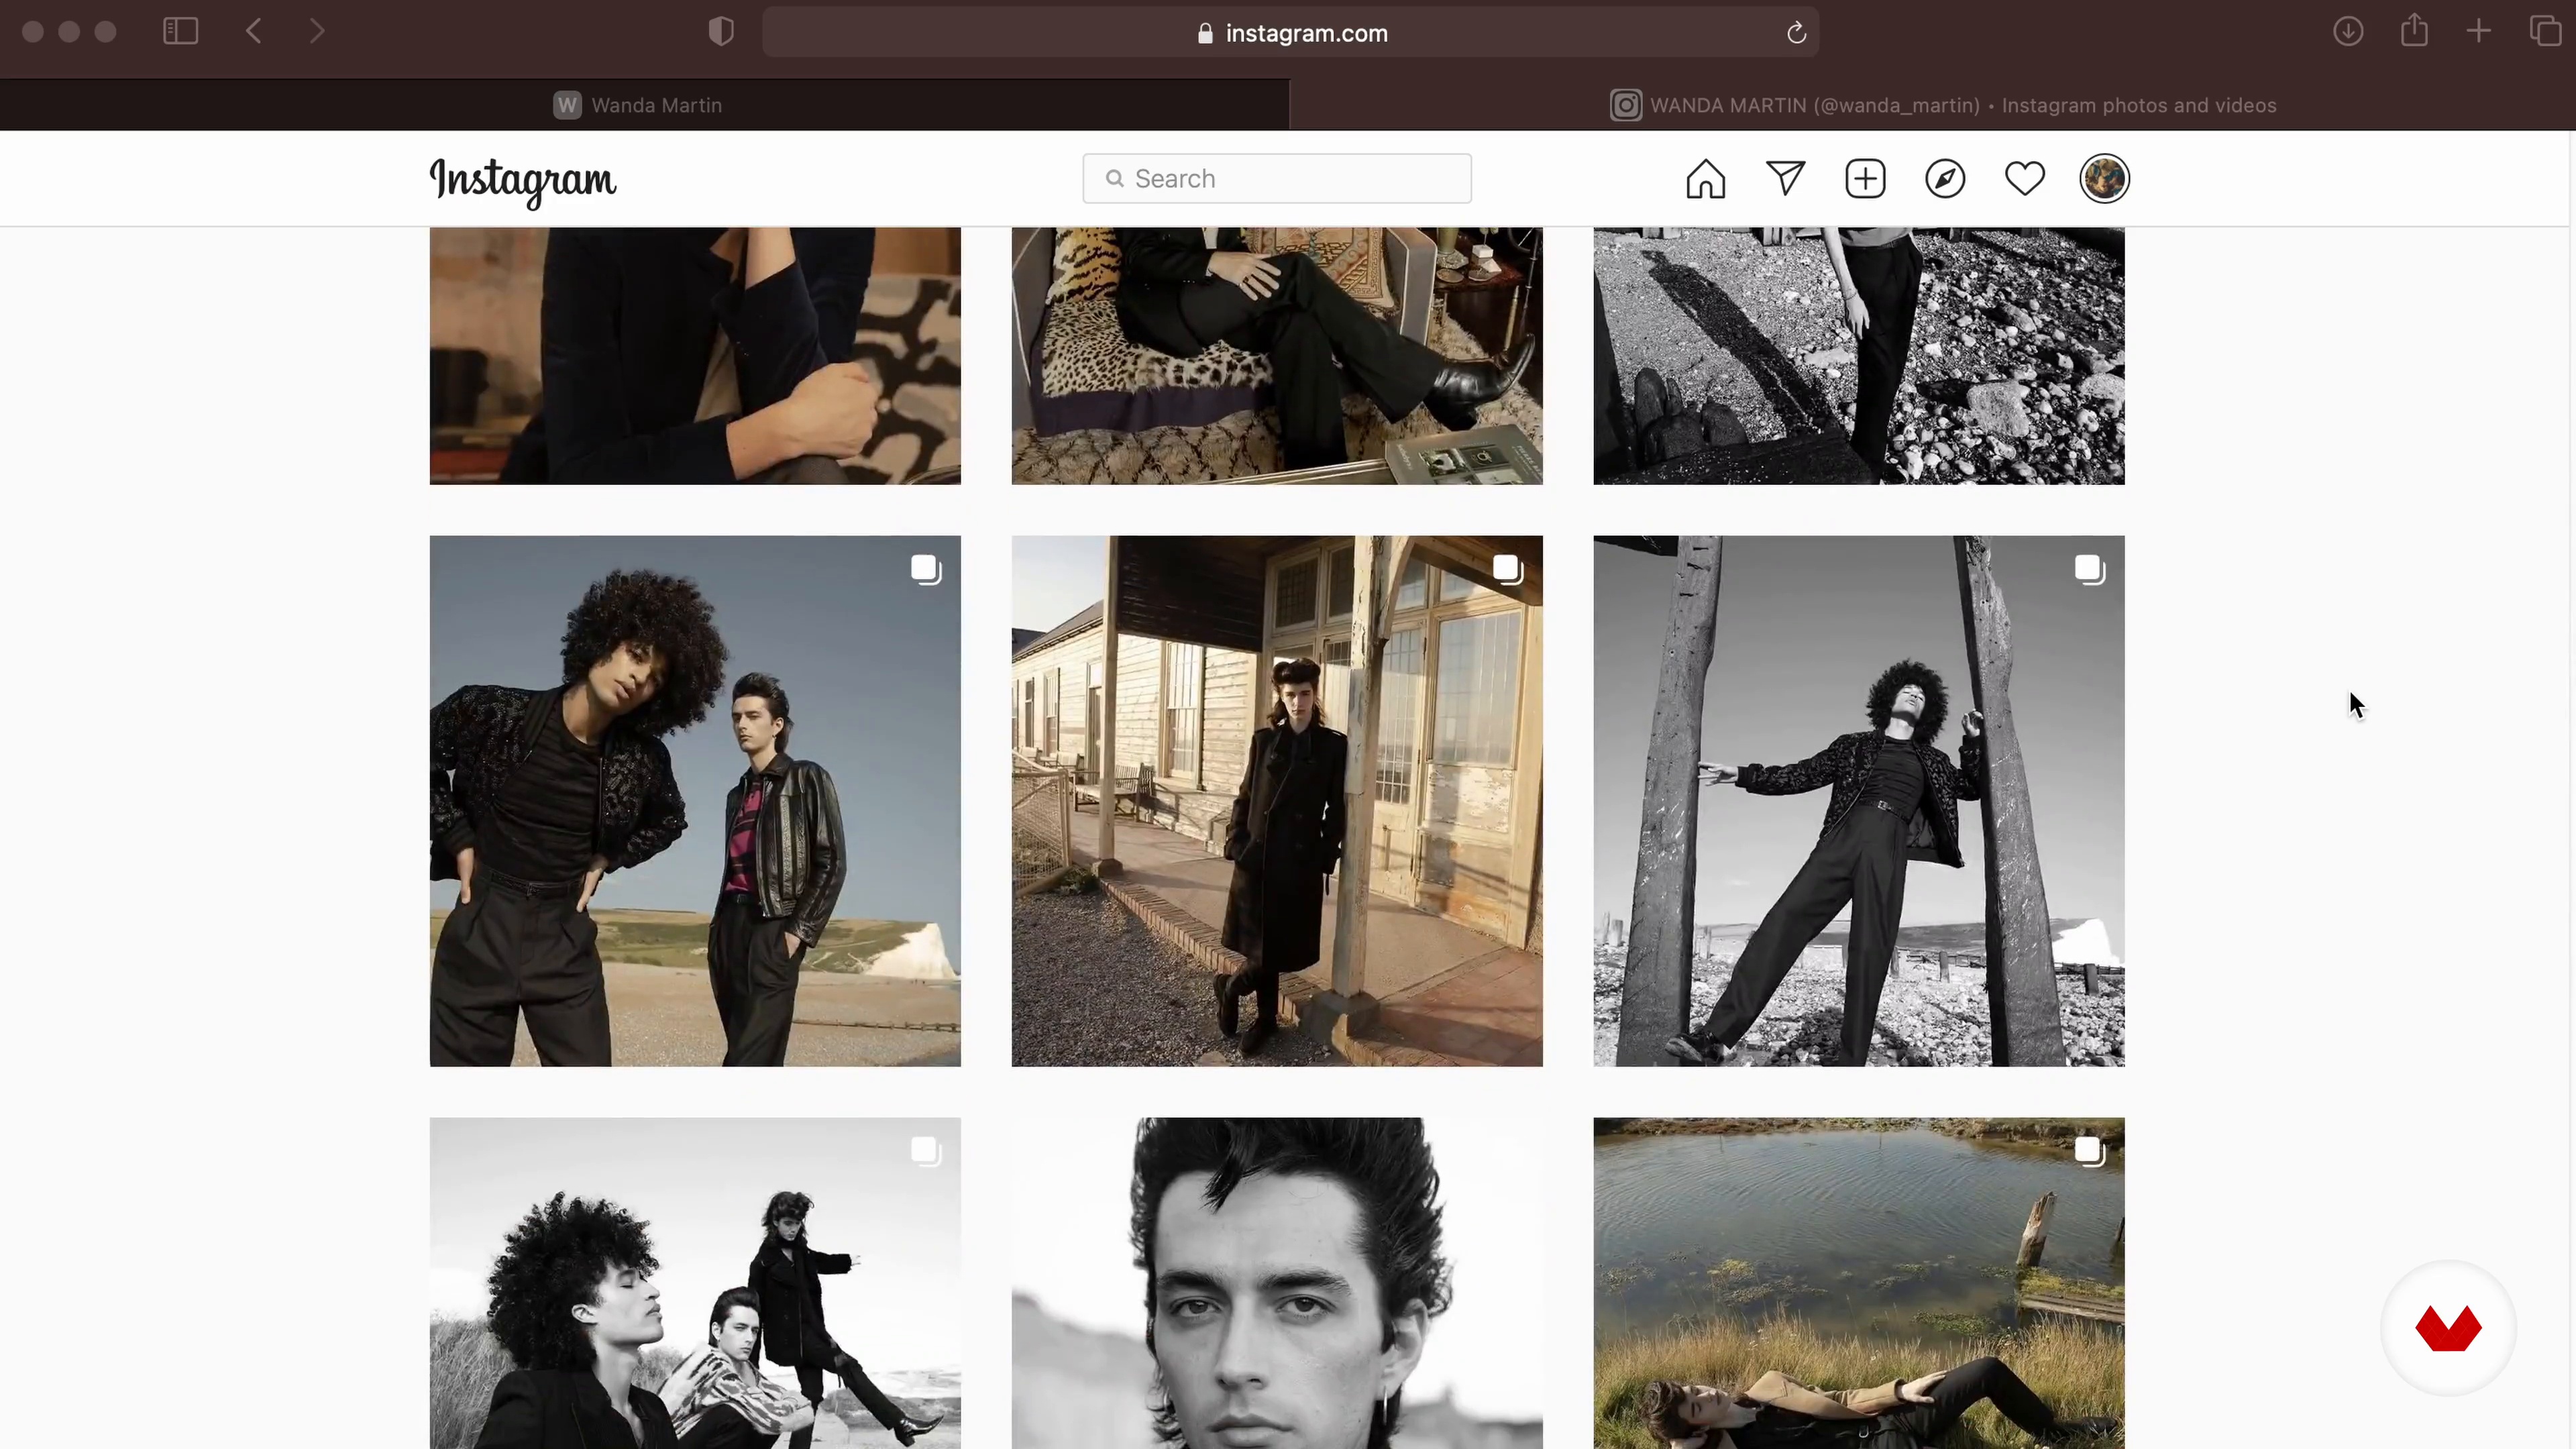Open post of two men by white cliffs
Image resolution: width=2576 pixels, height=1449 pixels.
[695, 801]
